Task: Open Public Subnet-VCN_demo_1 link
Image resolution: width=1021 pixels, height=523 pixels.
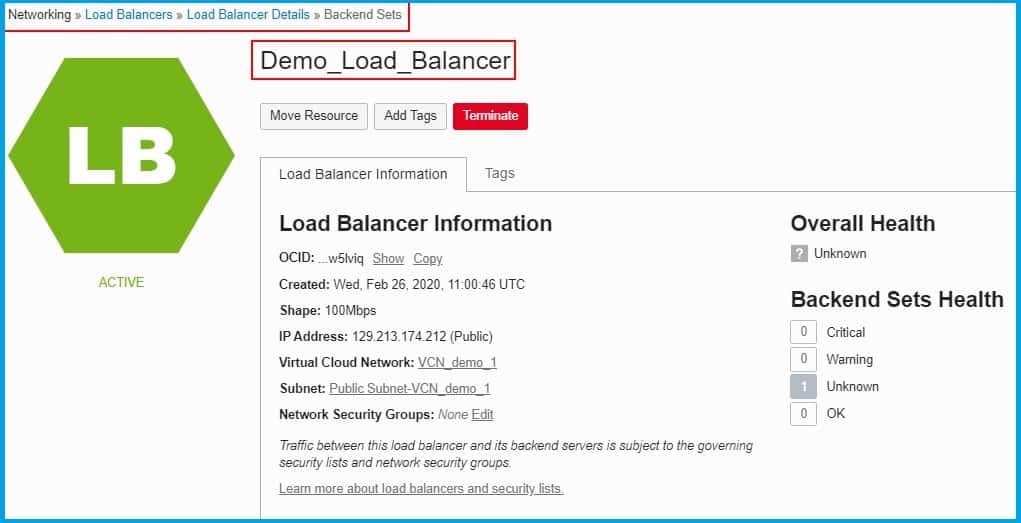Action: coord(410,389)
